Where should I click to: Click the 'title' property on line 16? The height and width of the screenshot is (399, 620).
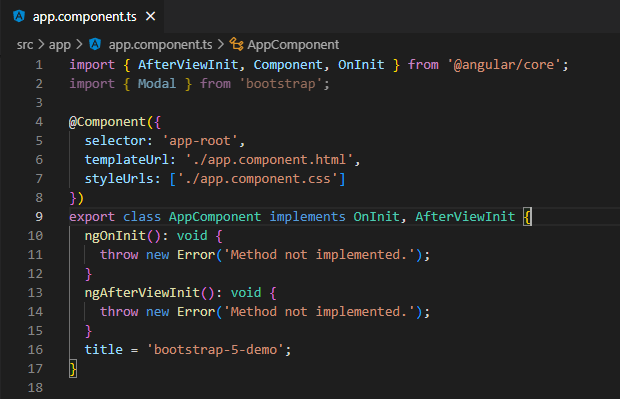pos(104,350)
